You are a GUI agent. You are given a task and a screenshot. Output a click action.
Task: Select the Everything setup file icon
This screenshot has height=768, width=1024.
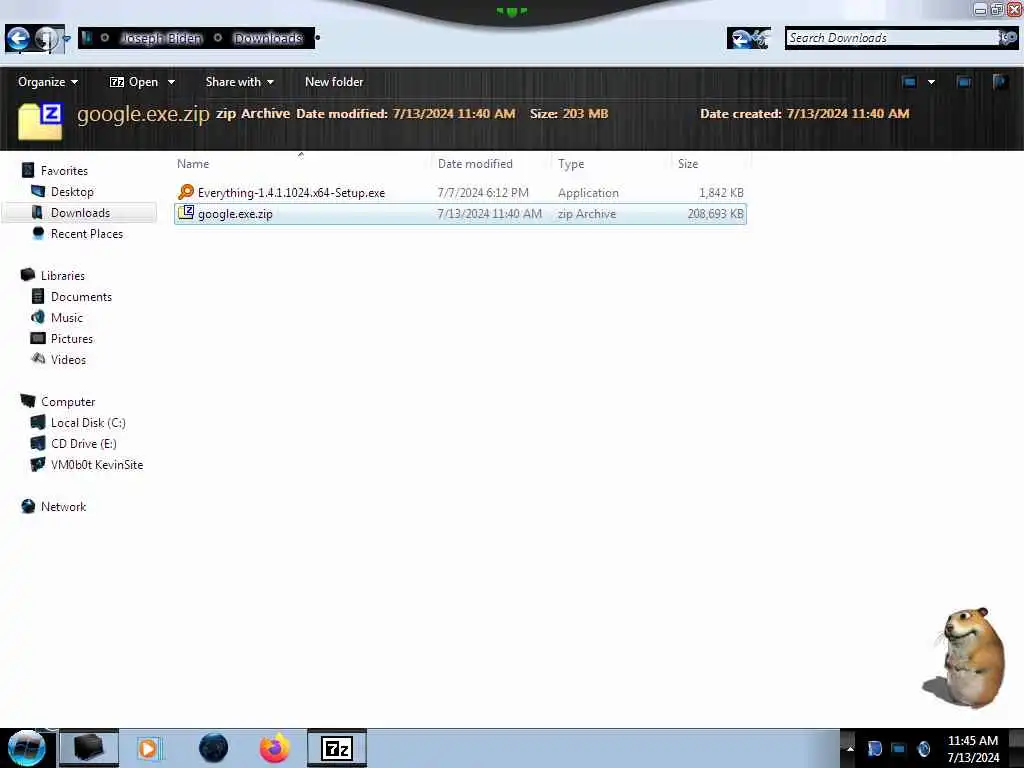185,192
